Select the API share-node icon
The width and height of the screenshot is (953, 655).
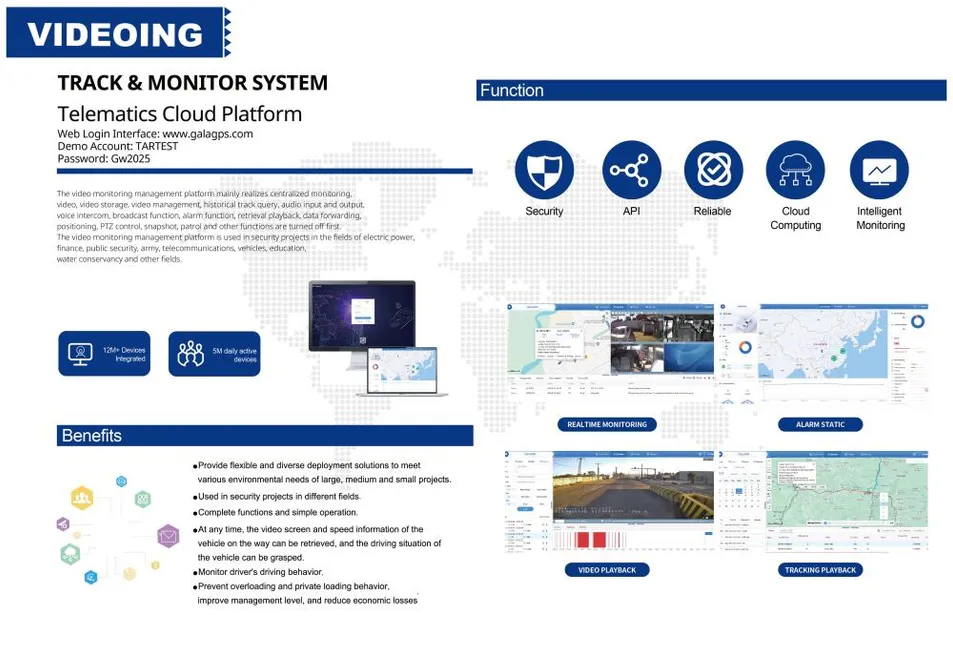pyautogui.click(x=631, y=170)
